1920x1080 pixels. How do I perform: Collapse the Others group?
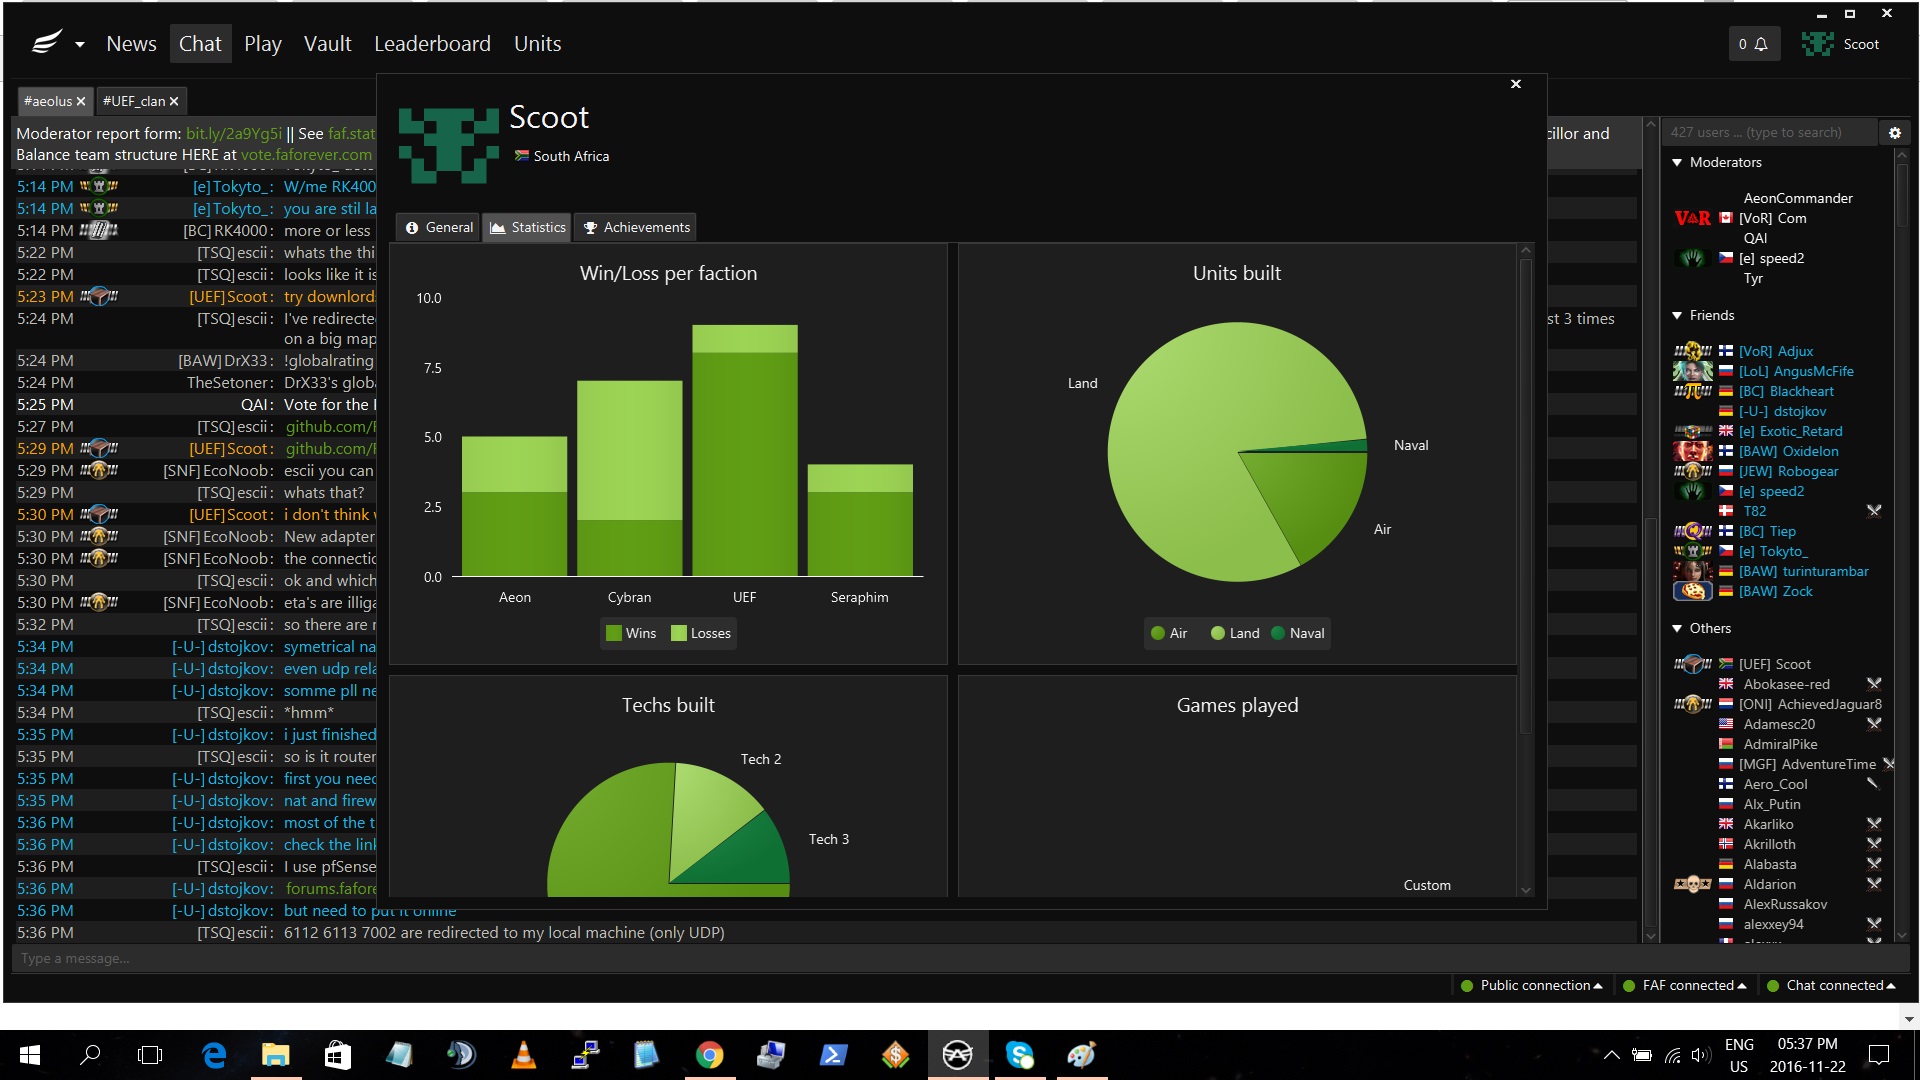1677,628
